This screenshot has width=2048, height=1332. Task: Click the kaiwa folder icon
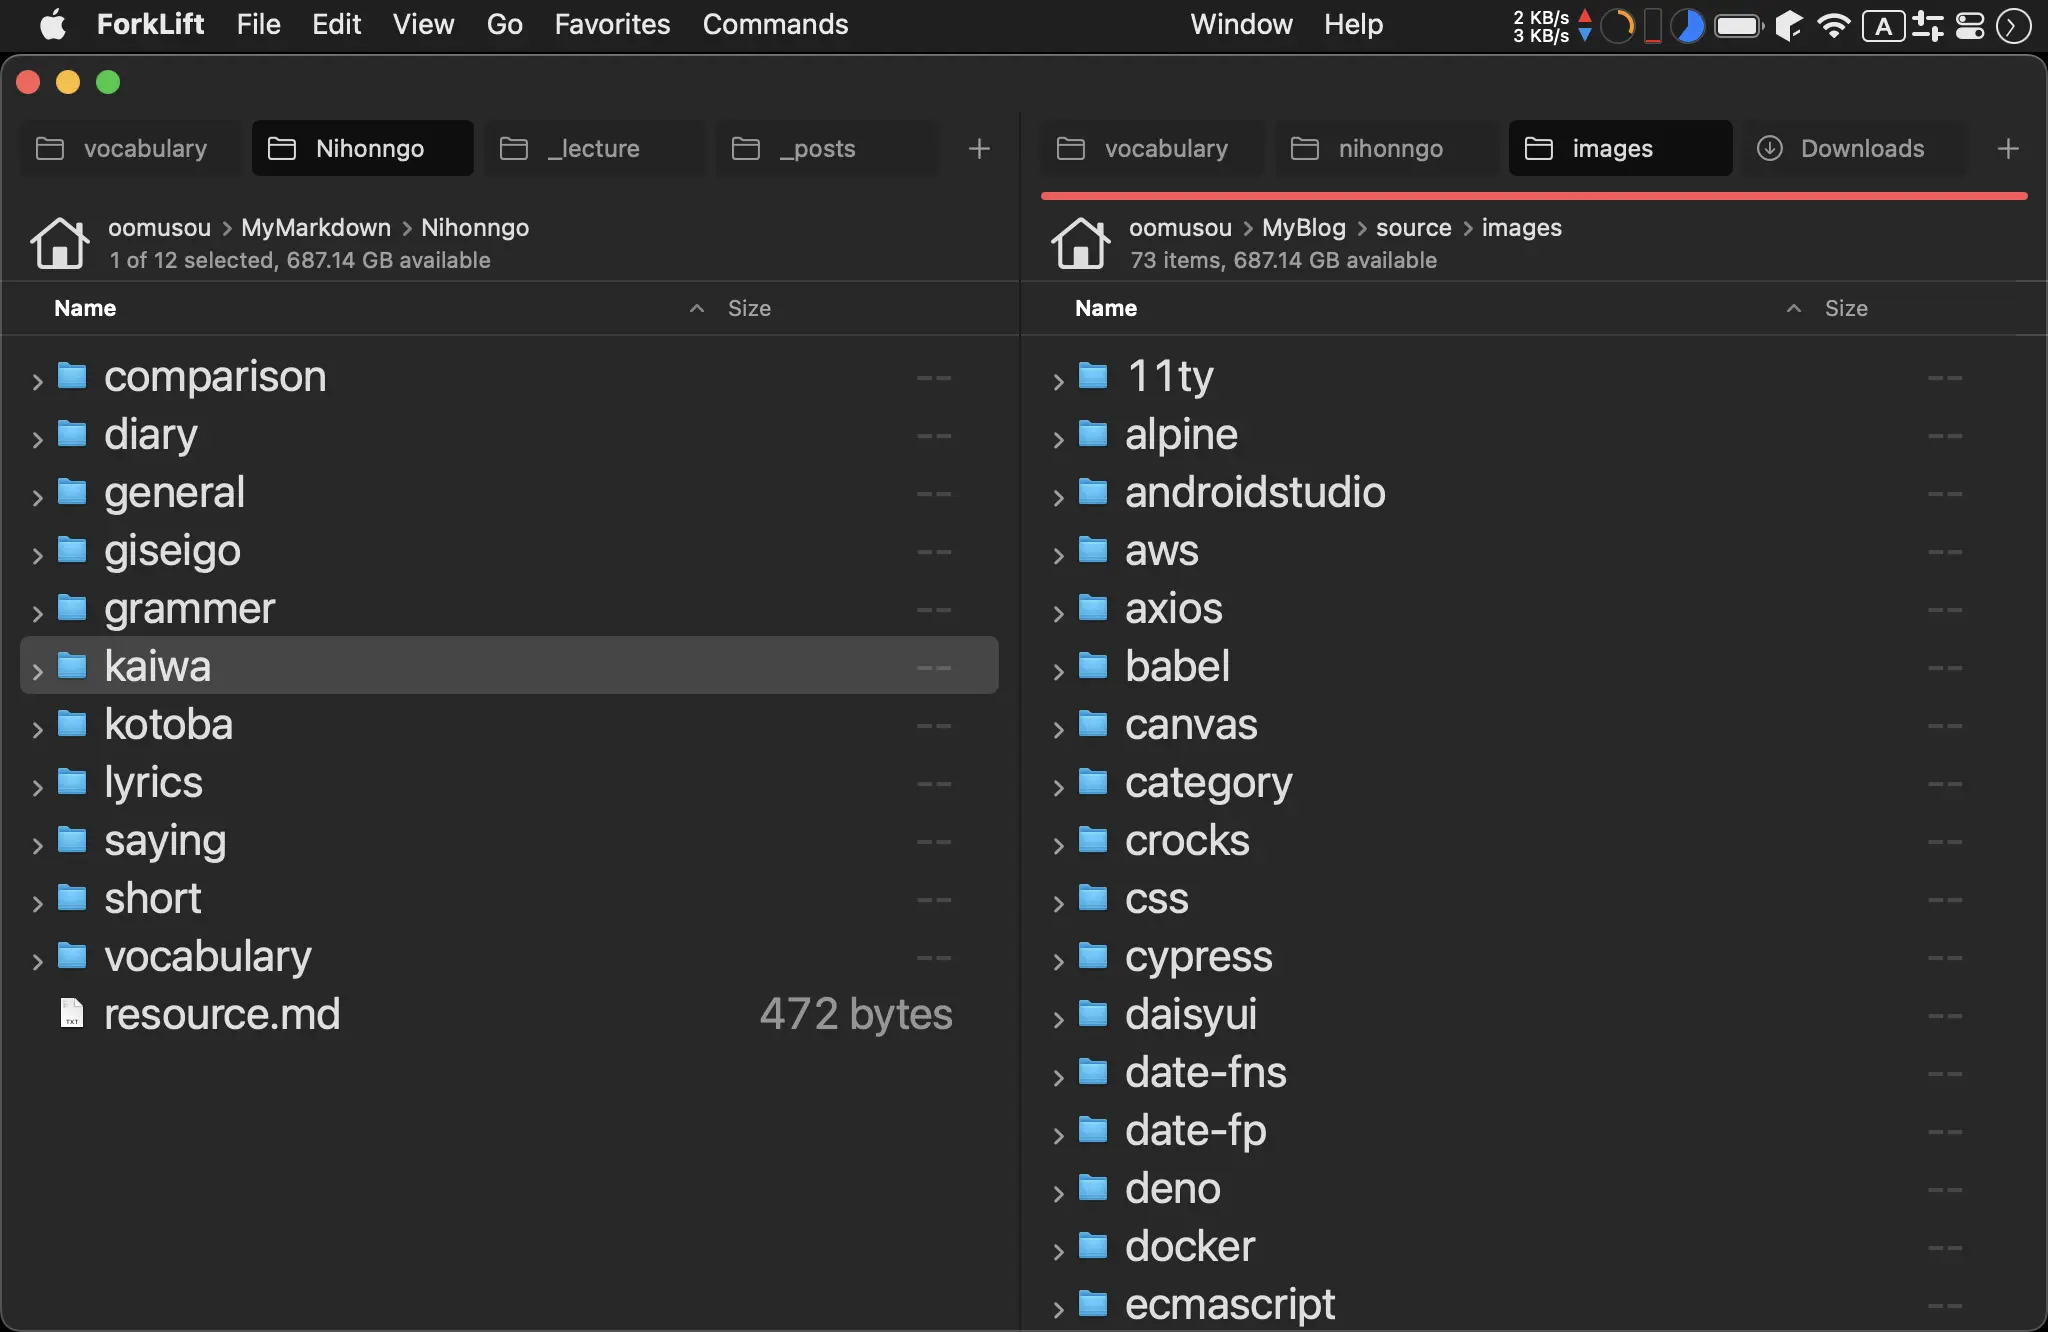72,665
